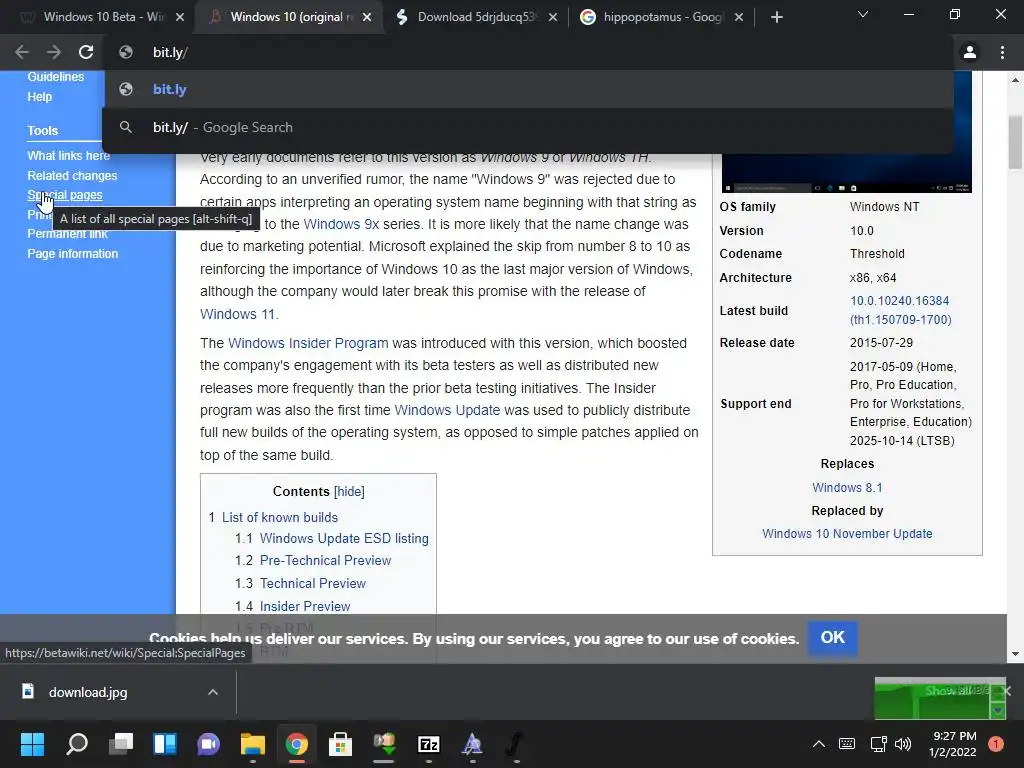Open the latest build 10.0.10240.16384 link
The image size is (1024, 768).
(x=900, y=310)
